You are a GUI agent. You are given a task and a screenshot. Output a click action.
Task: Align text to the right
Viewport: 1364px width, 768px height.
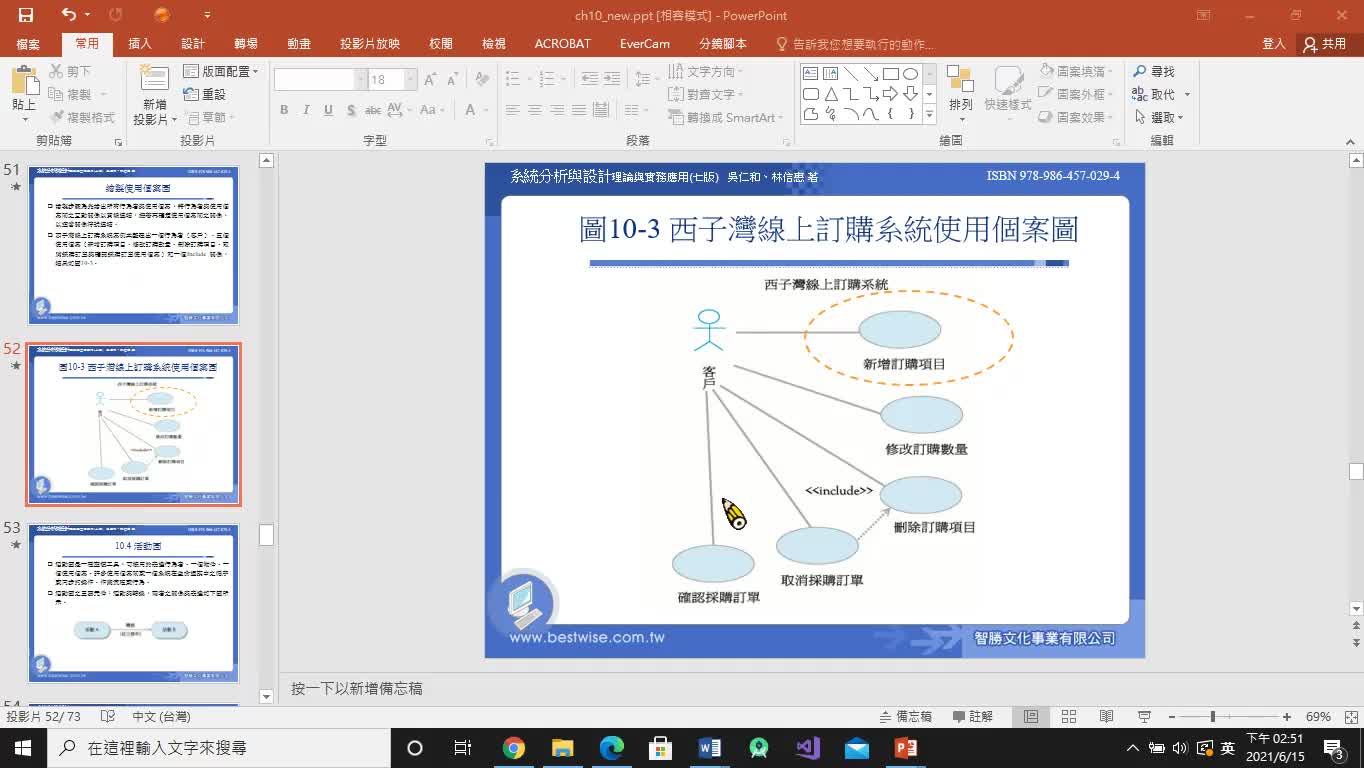point(557,110)
